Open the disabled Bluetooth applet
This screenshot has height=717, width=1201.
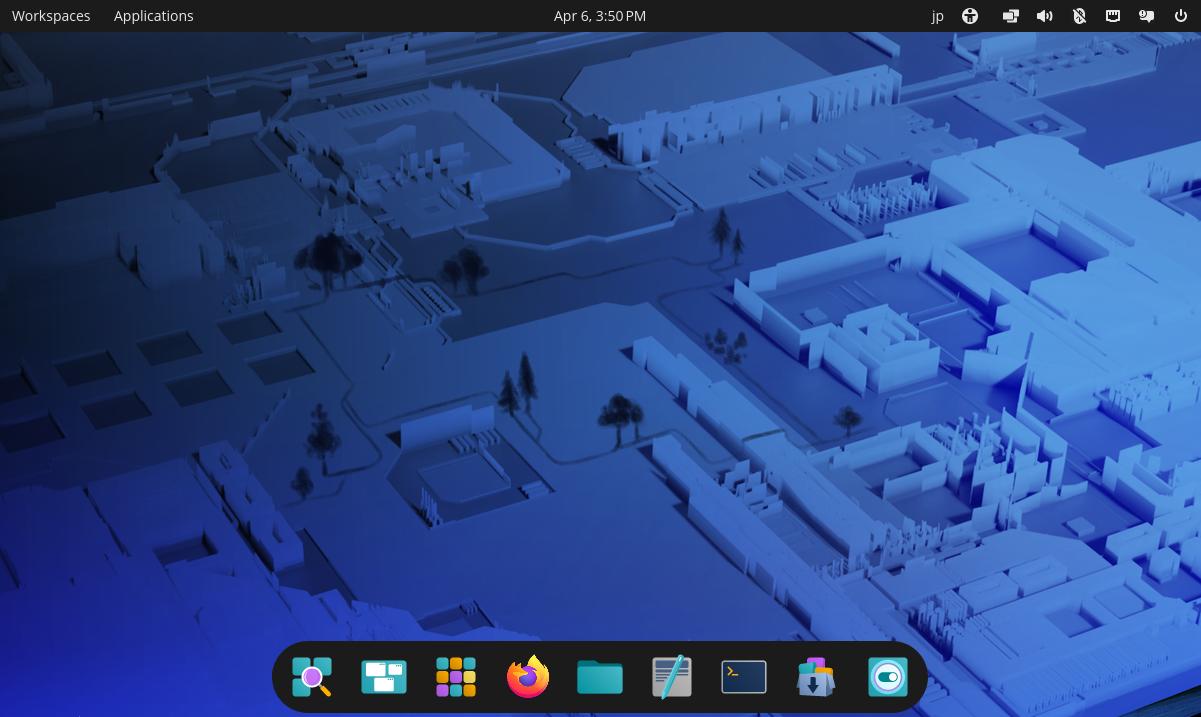[1079, 16]
